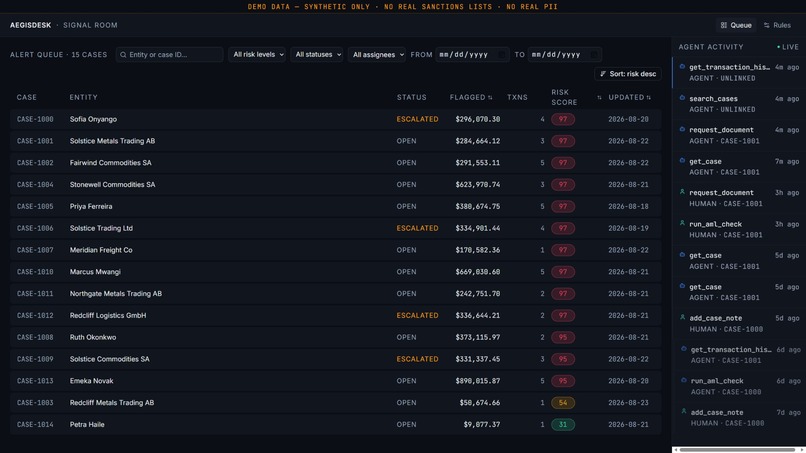Click the Rules sliders icon

[x=766, y=25]
